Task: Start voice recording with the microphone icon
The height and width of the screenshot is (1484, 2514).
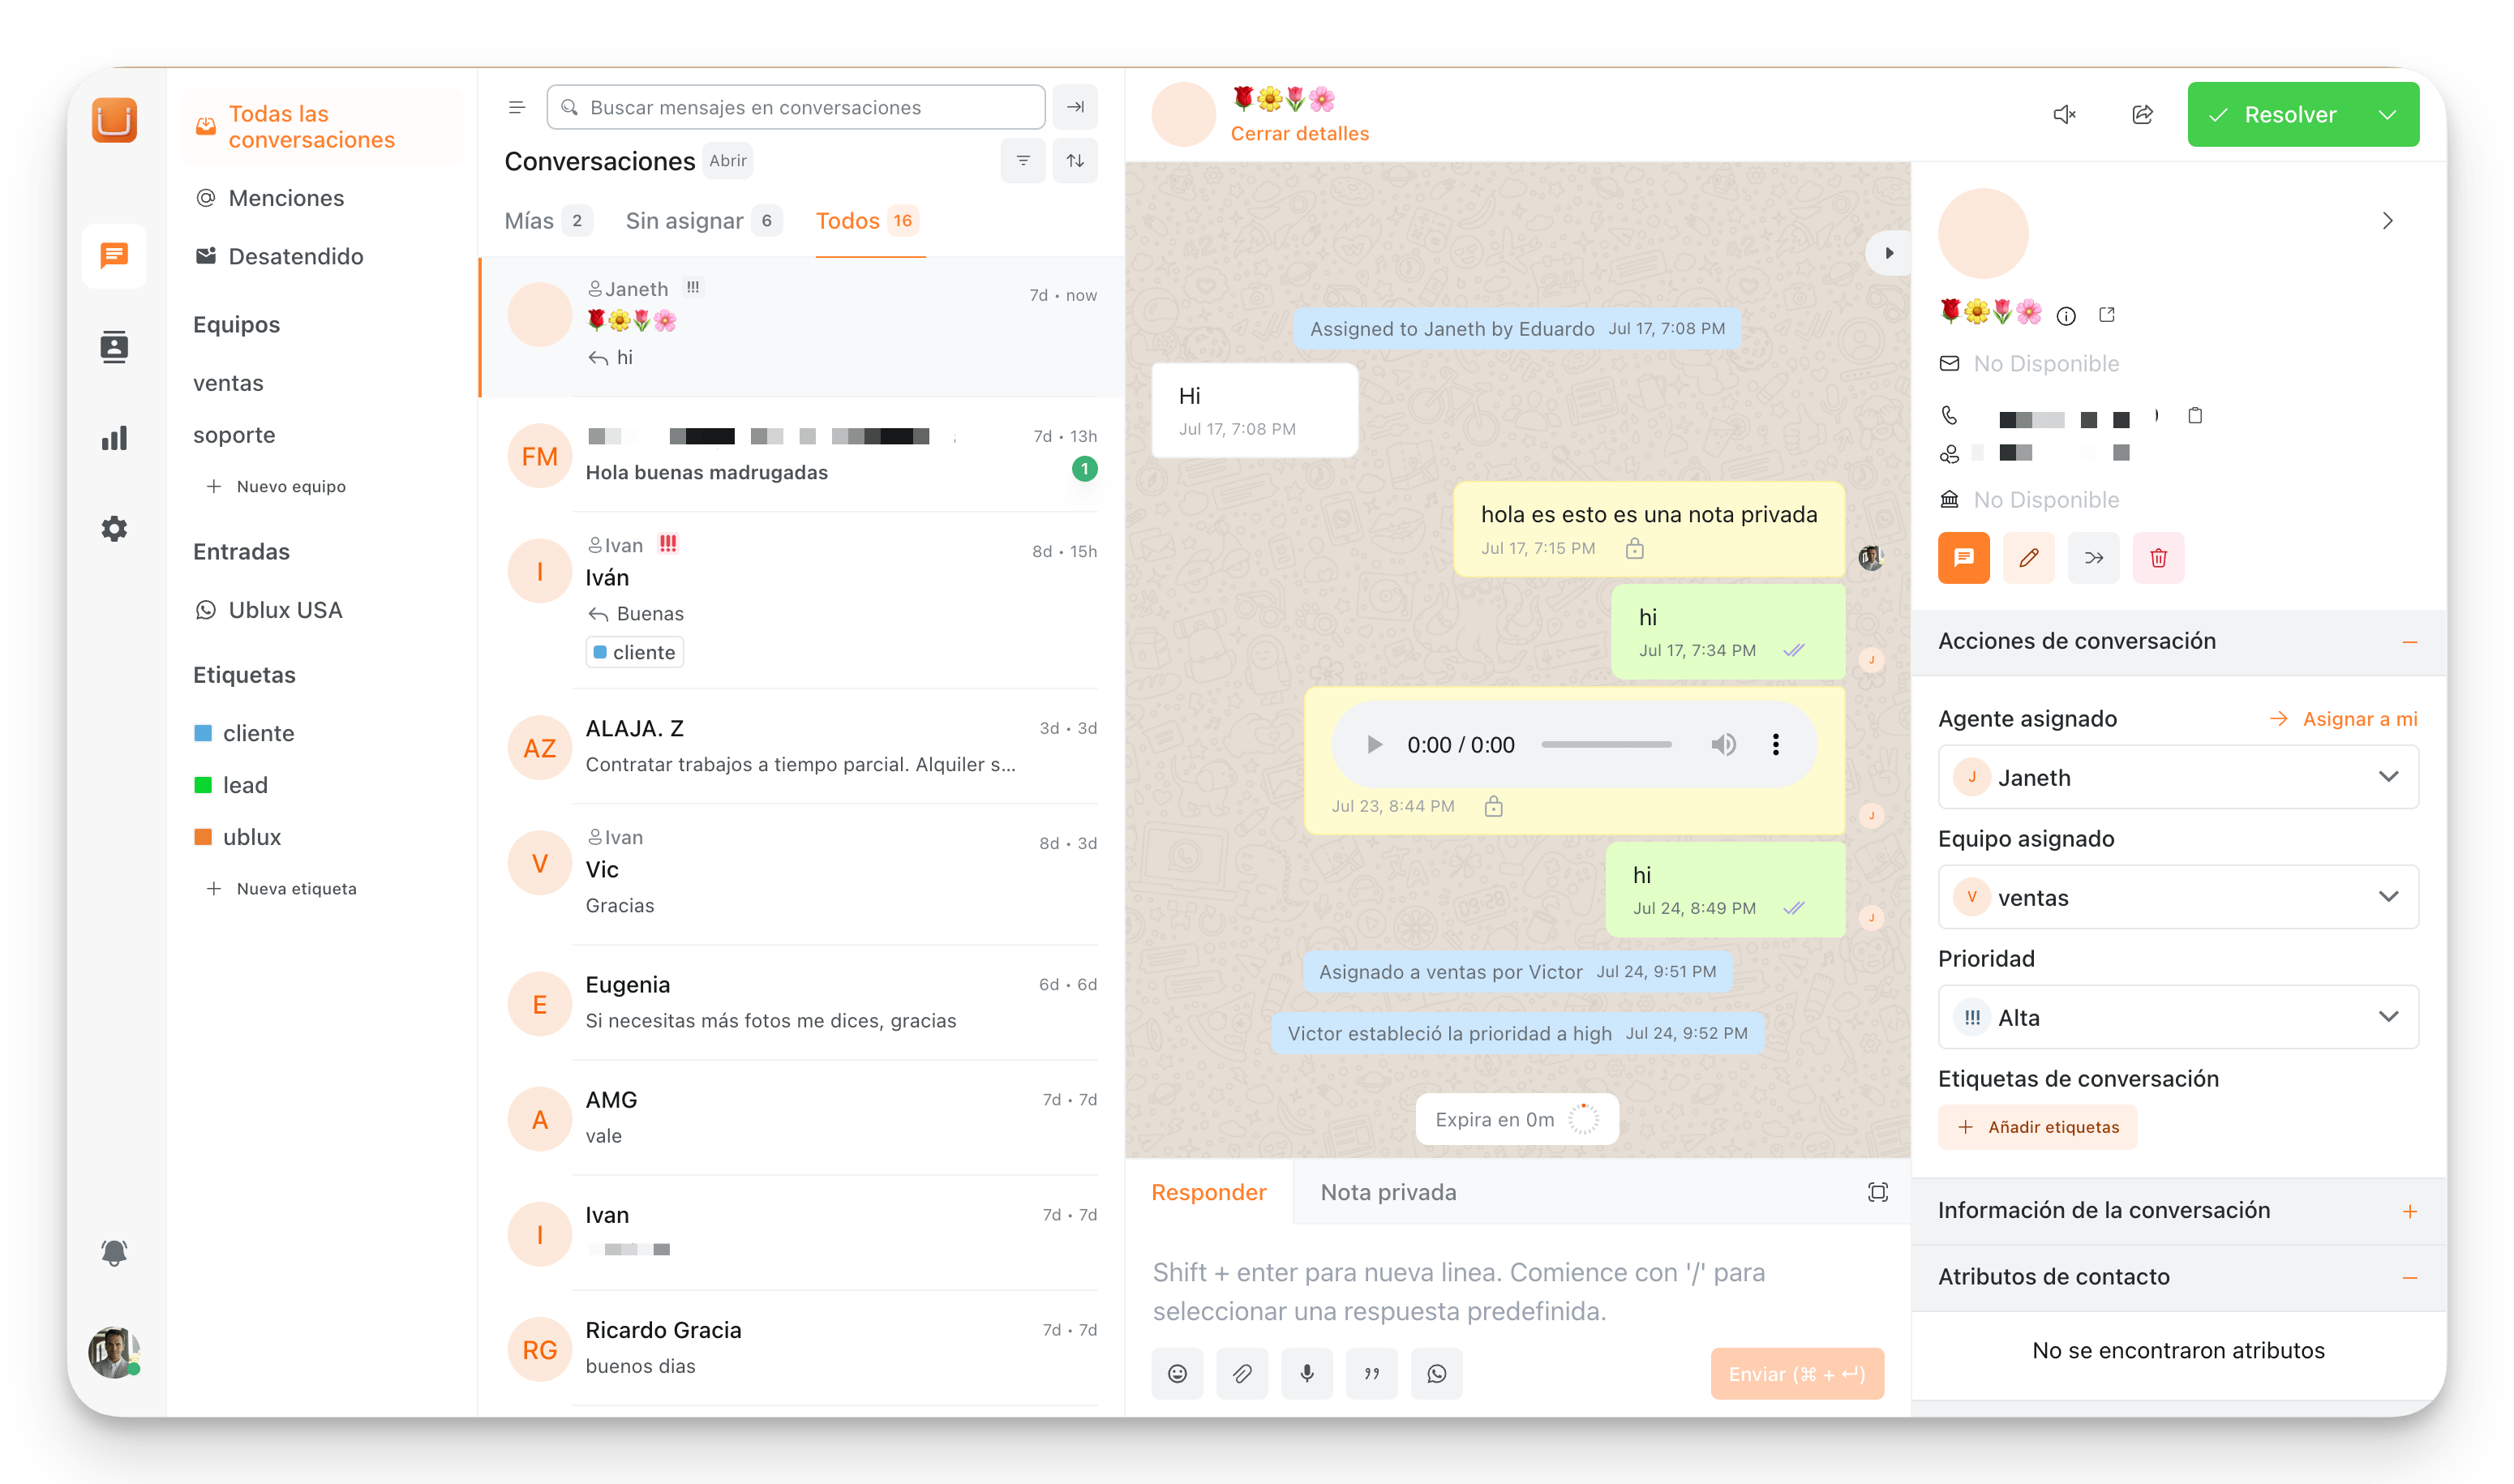Action: (1307, 1373)
